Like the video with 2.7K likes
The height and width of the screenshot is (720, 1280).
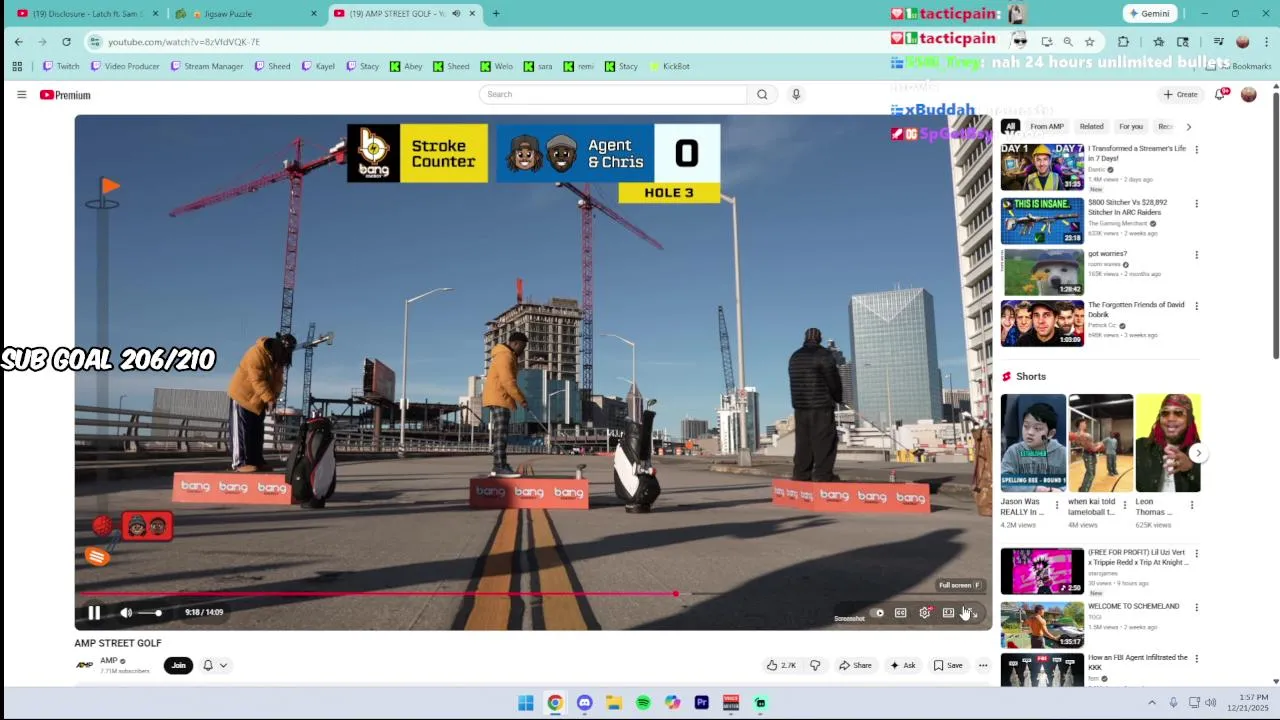(x=782, y=665)
